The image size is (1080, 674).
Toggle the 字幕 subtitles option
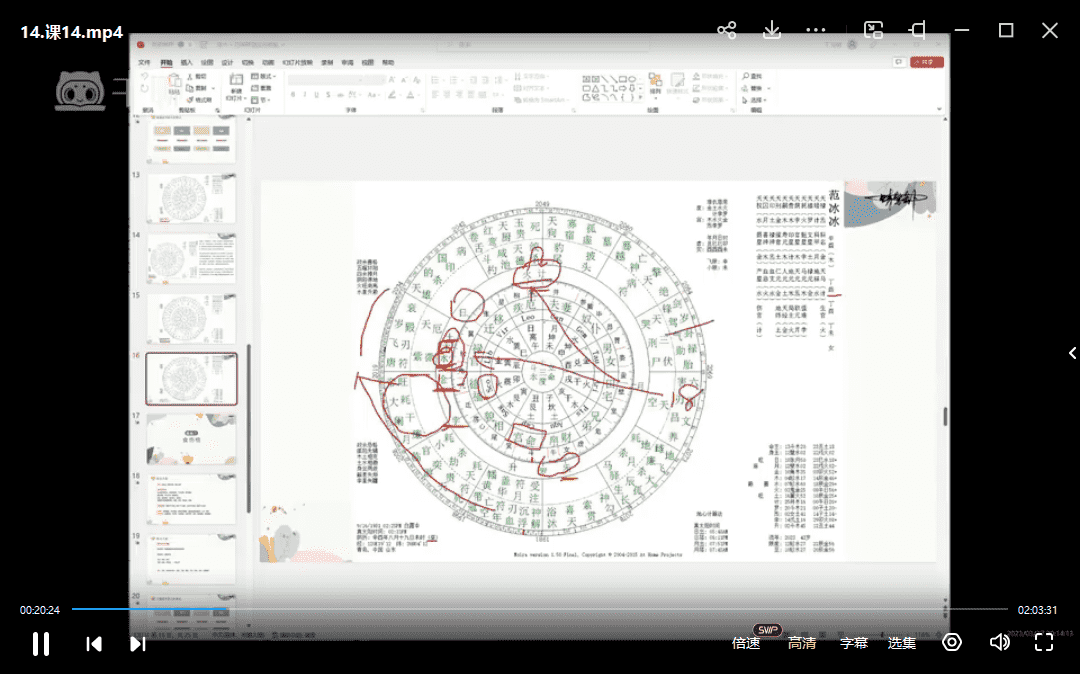click(x=853, y=643)
